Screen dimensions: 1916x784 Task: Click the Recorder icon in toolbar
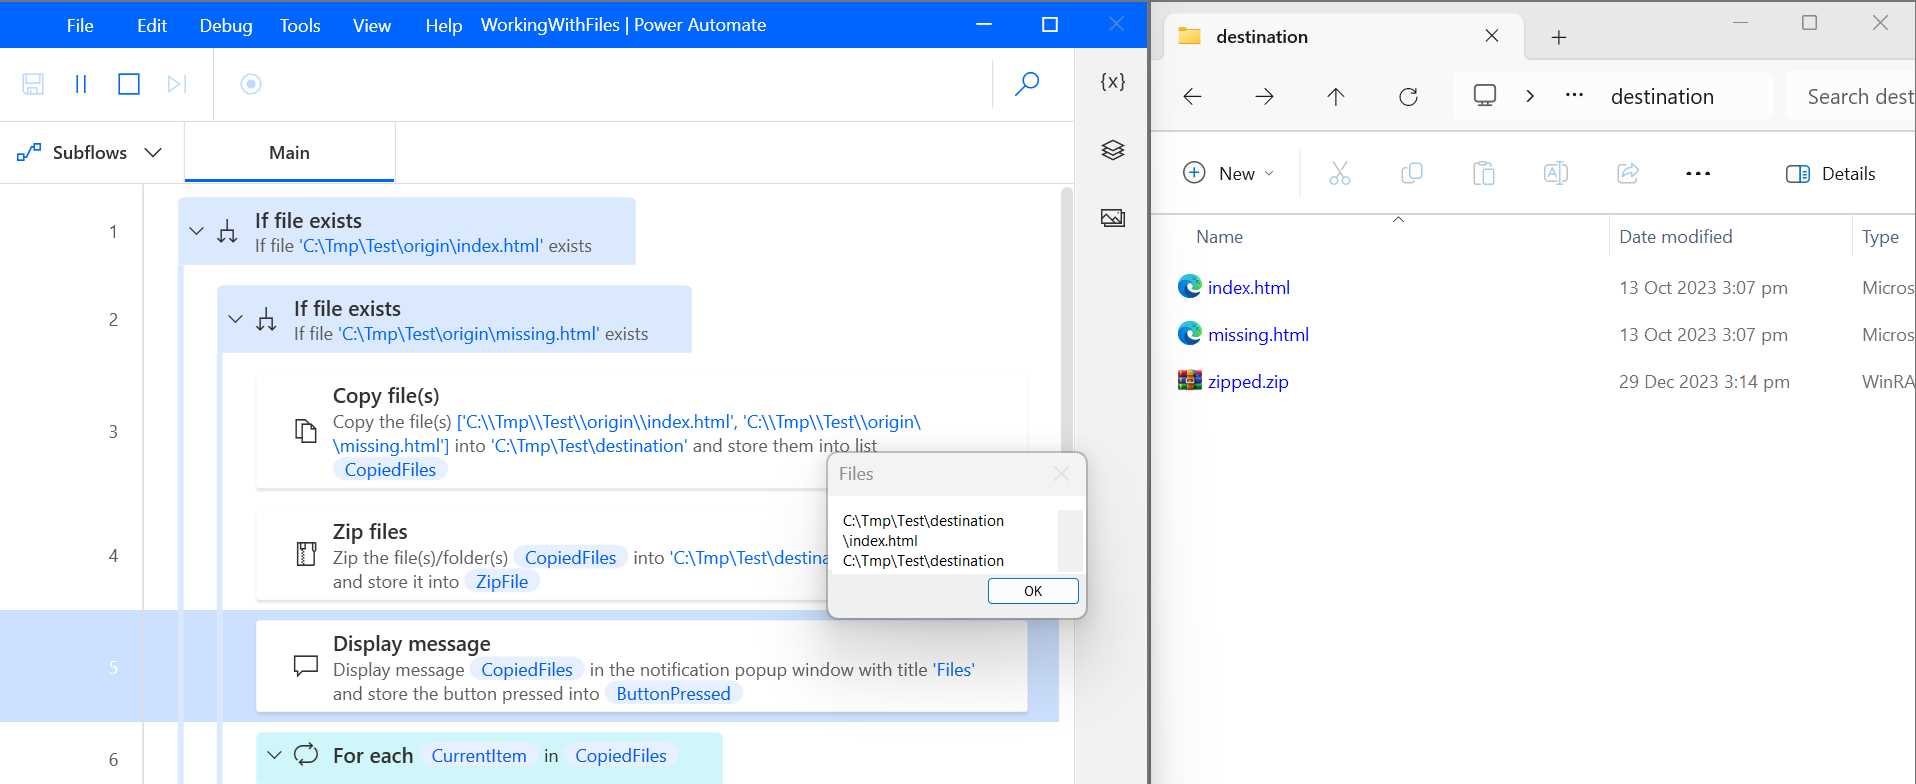[251, 84]
